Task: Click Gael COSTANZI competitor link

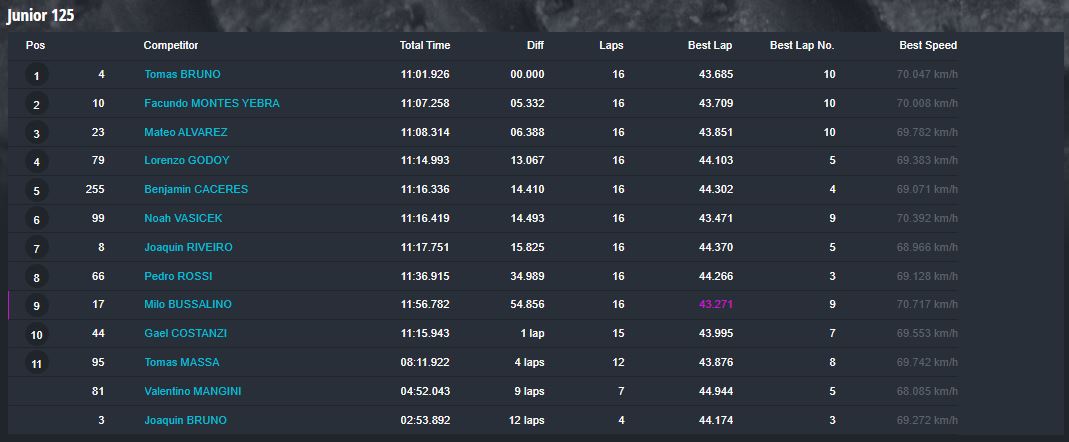Action: [x=185, y=334]
